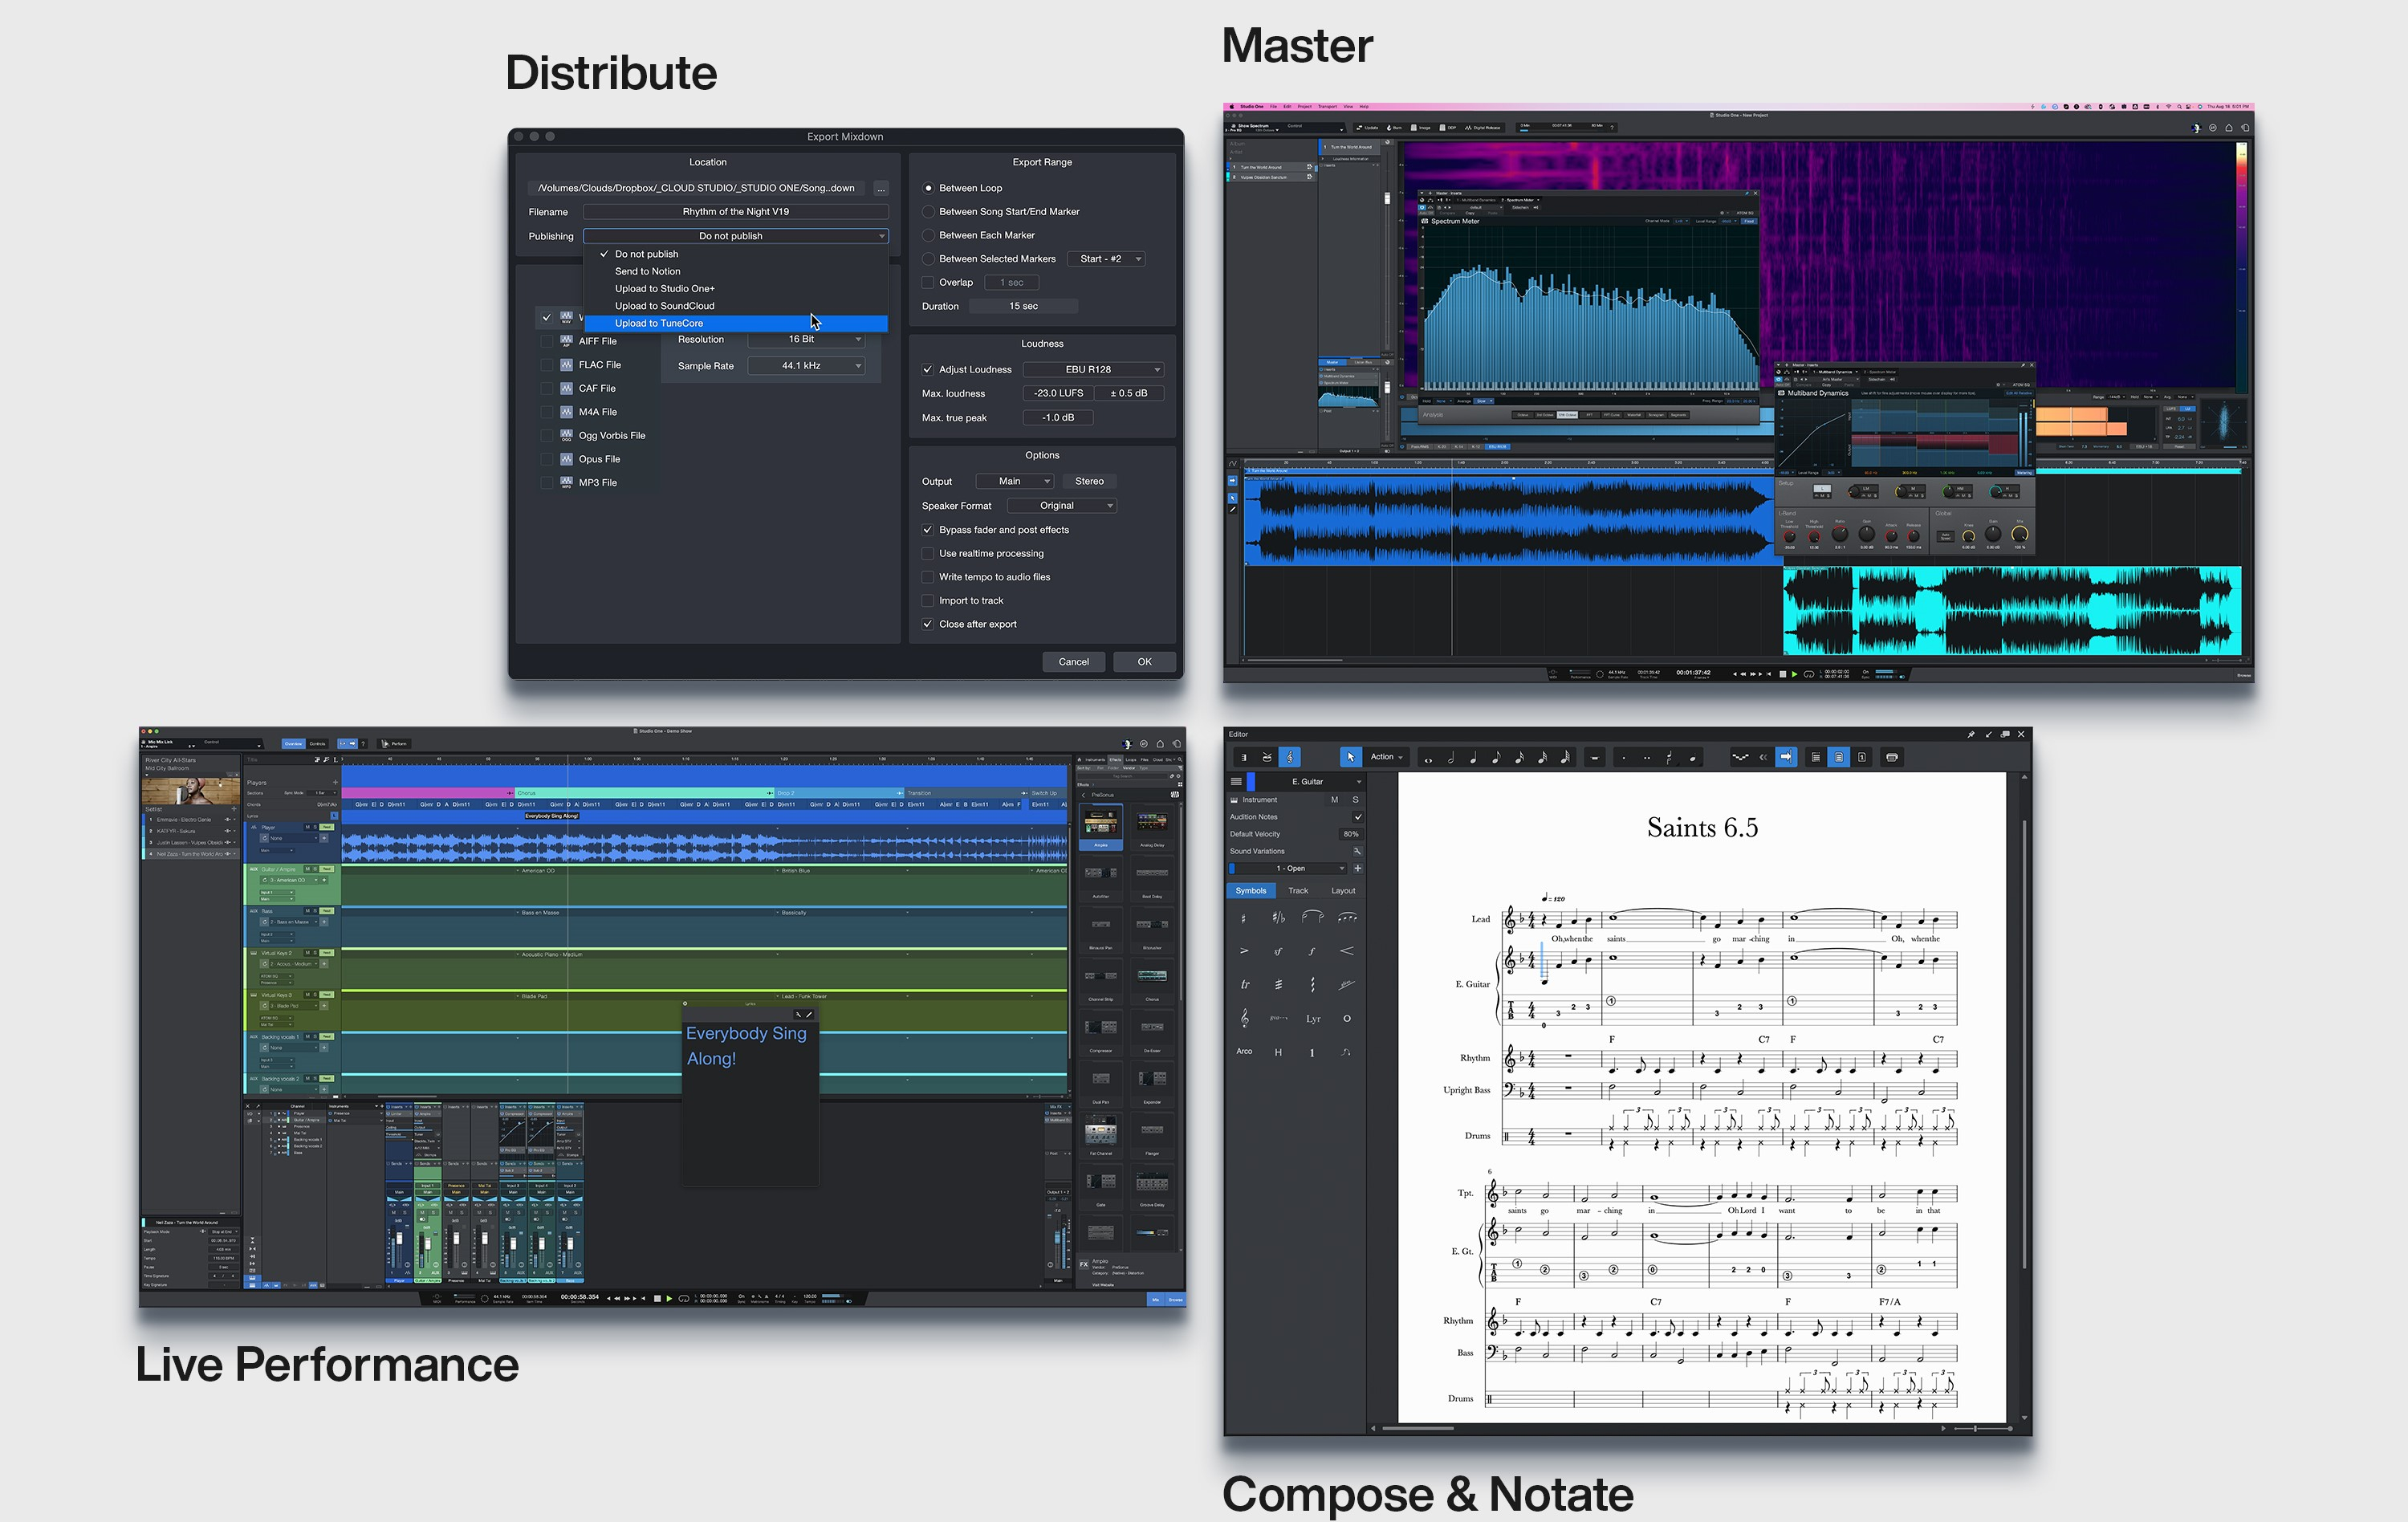Switch to the Layout tab in Editor
This screenshot has height=1522, width=2408.
point(1342,891)
